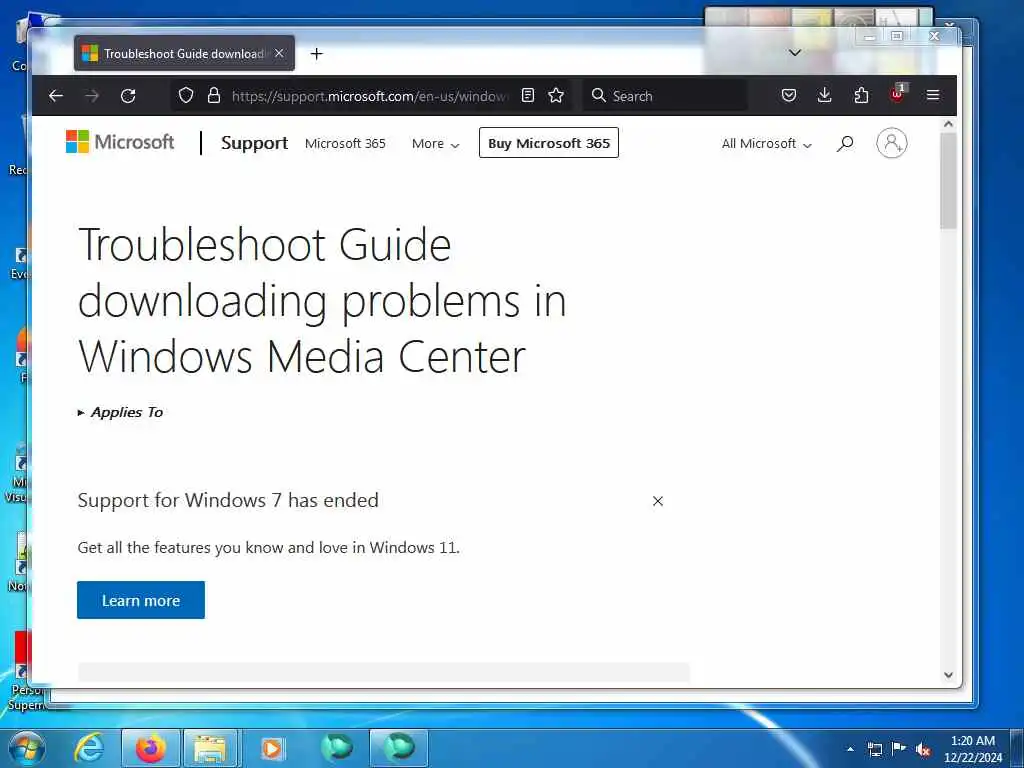
Task: Click the address bar URL field
Action: 369,96
